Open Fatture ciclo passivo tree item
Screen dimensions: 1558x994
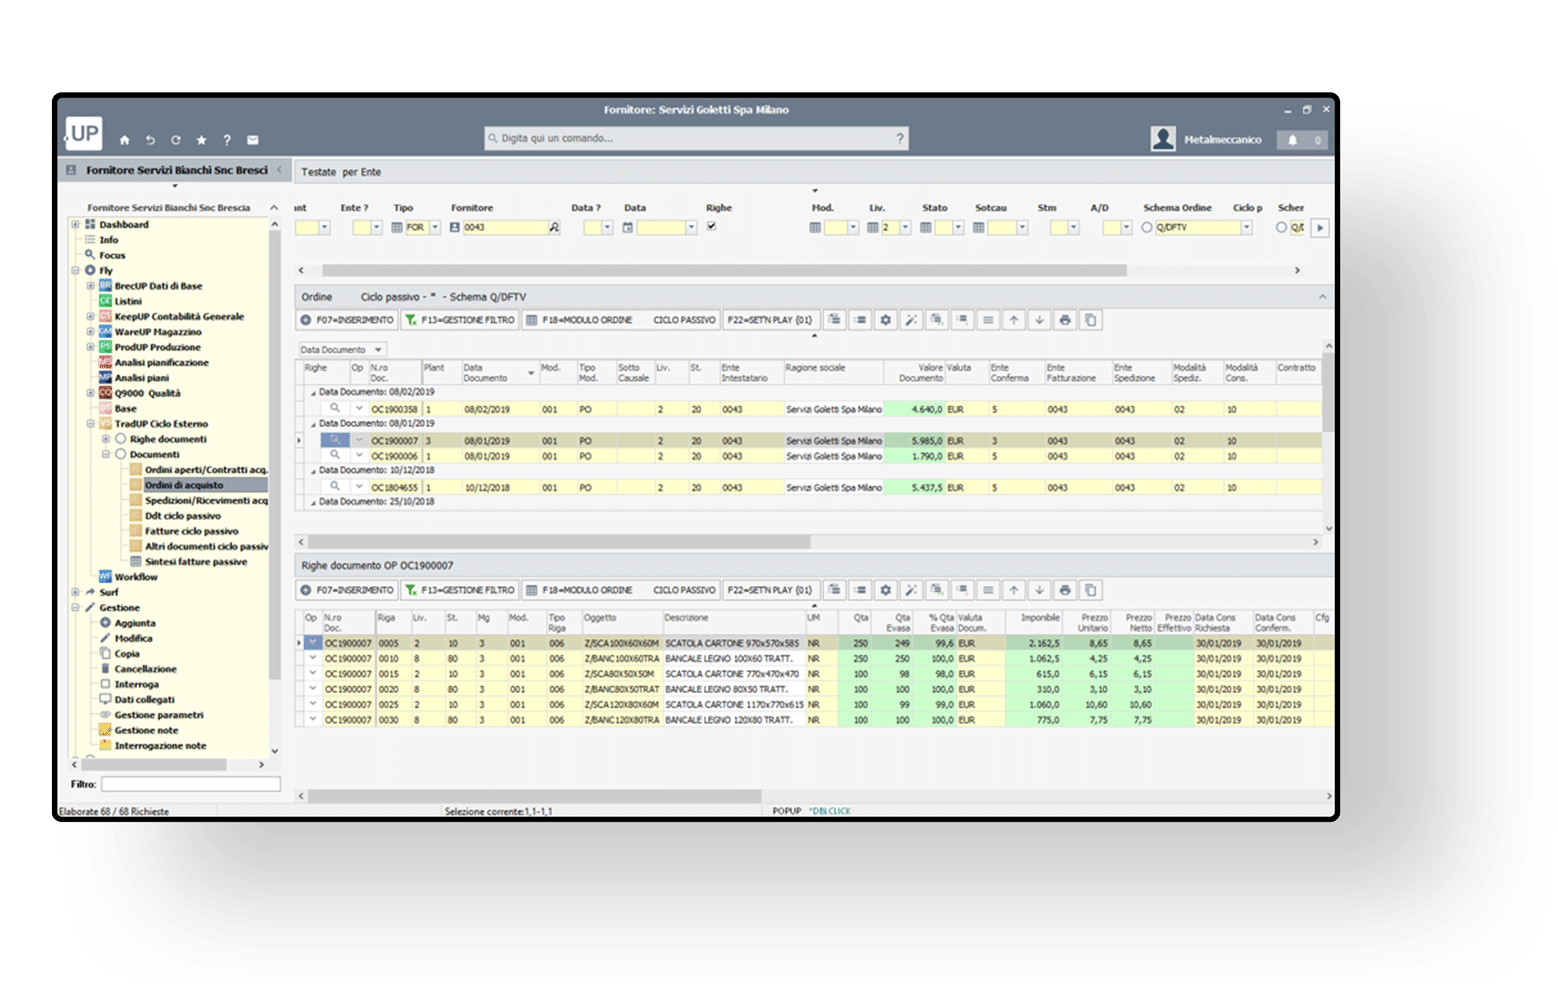pyautogui.click(x=191, y=531)
